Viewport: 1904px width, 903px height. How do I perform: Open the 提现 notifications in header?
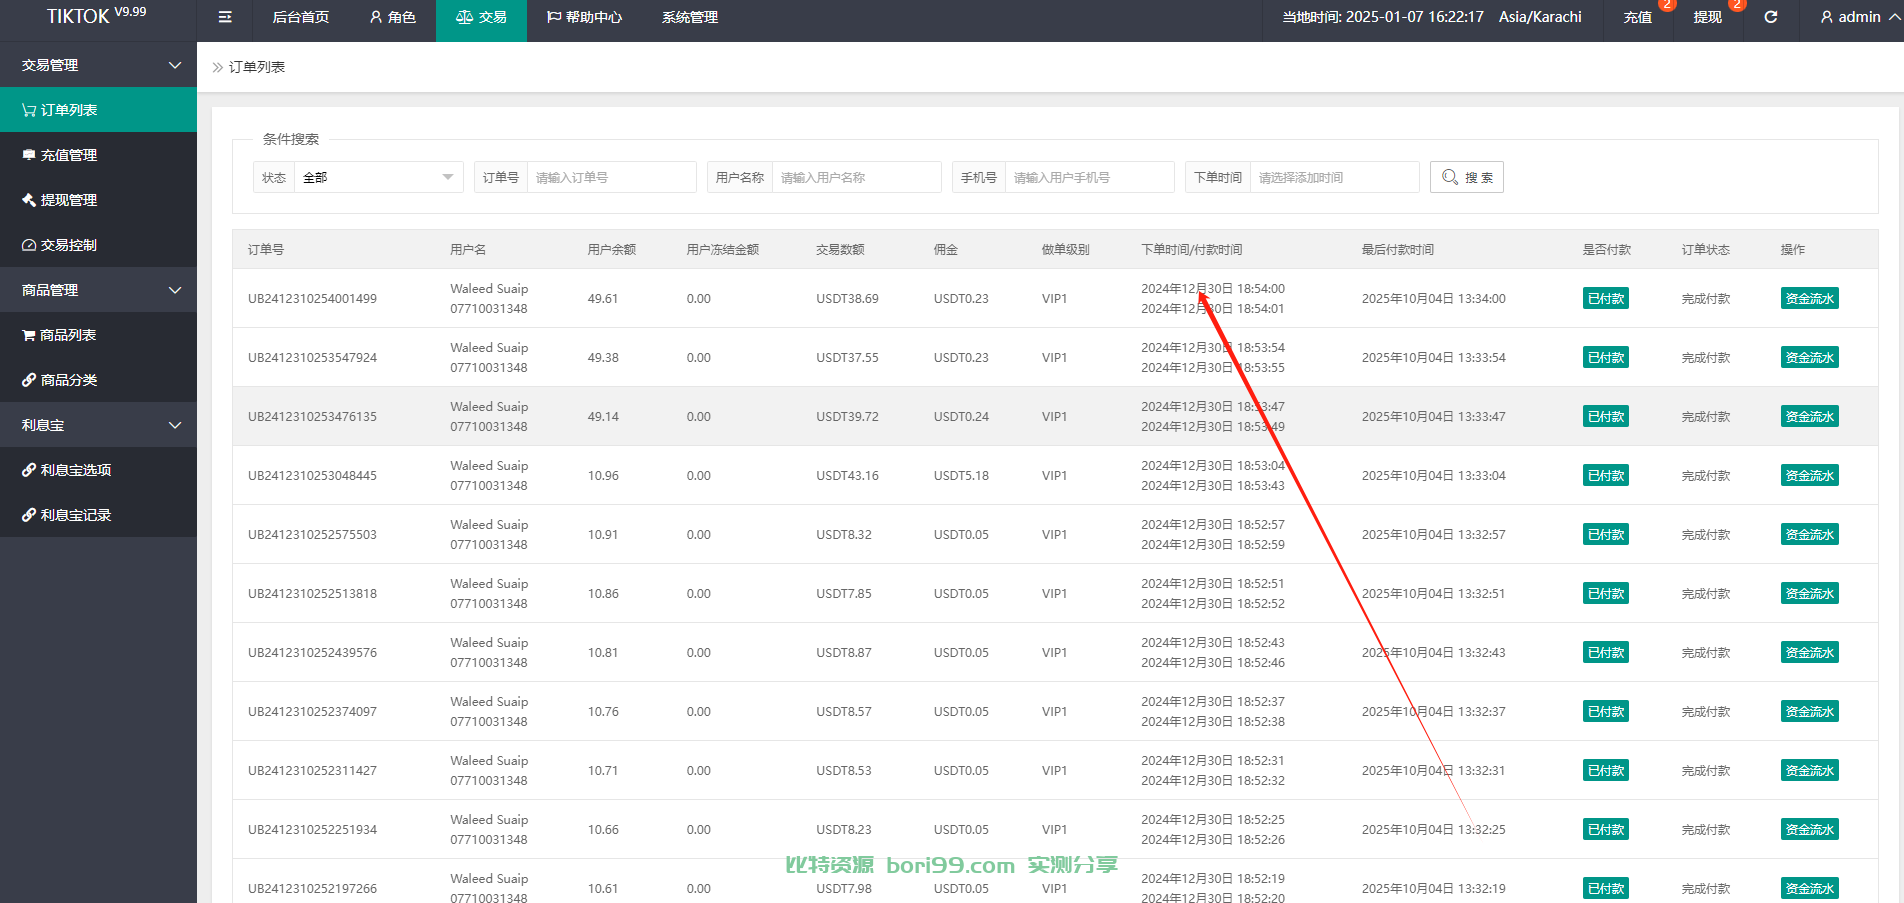(1708, 17)
